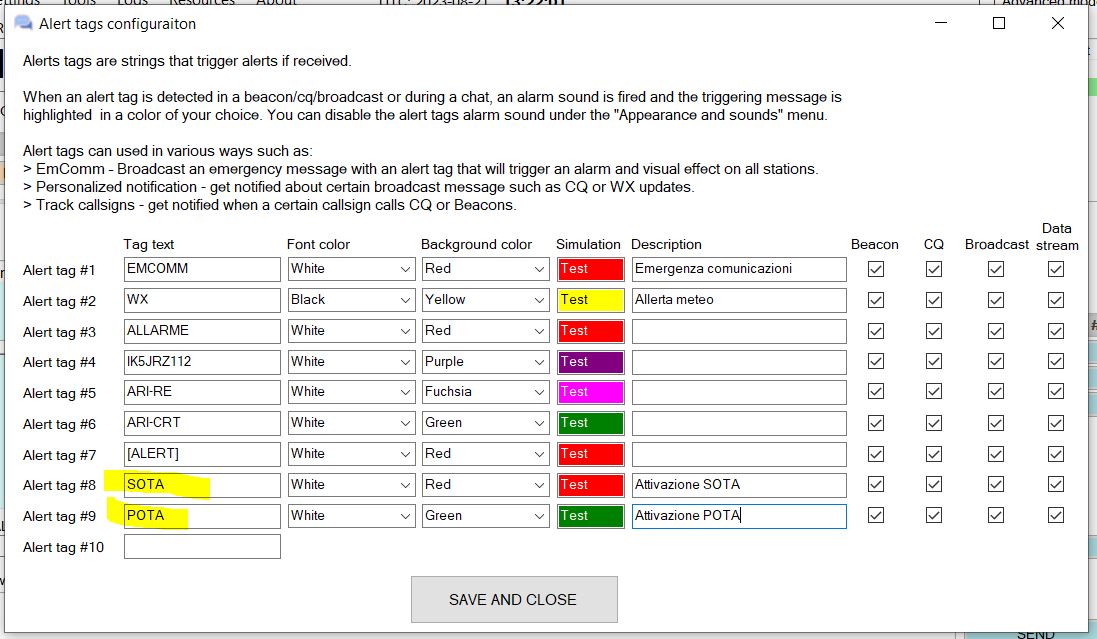Click the [ALERT] tag text field
Image resolution: width=1097 pixels, height=639 pixels.
point(202,454)
